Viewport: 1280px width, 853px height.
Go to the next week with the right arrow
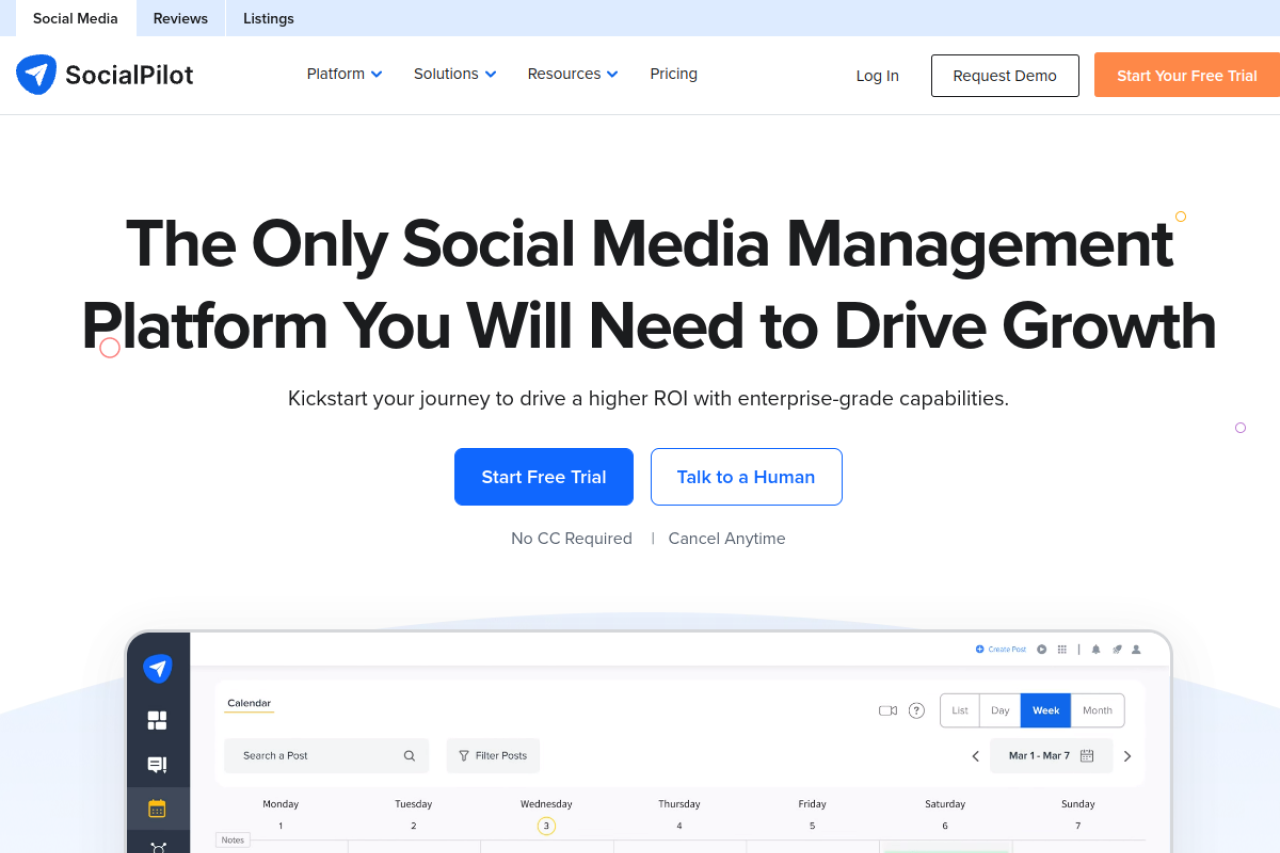pyautogui.click(x=1127, y=756)
